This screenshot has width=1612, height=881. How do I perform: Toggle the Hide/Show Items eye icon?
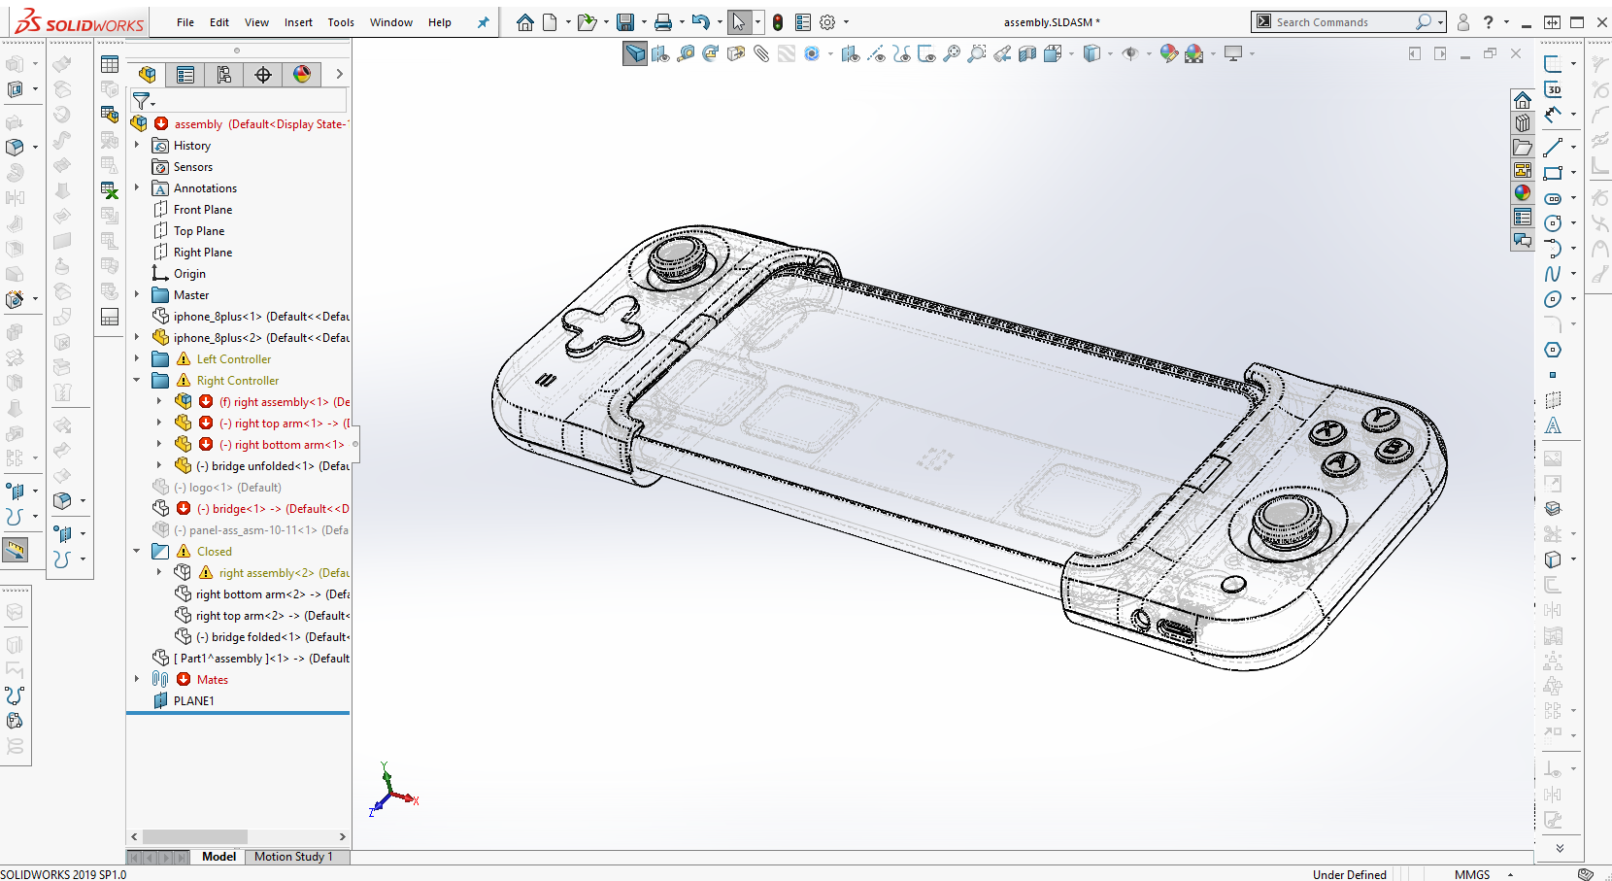click(x=1130, y=54)
